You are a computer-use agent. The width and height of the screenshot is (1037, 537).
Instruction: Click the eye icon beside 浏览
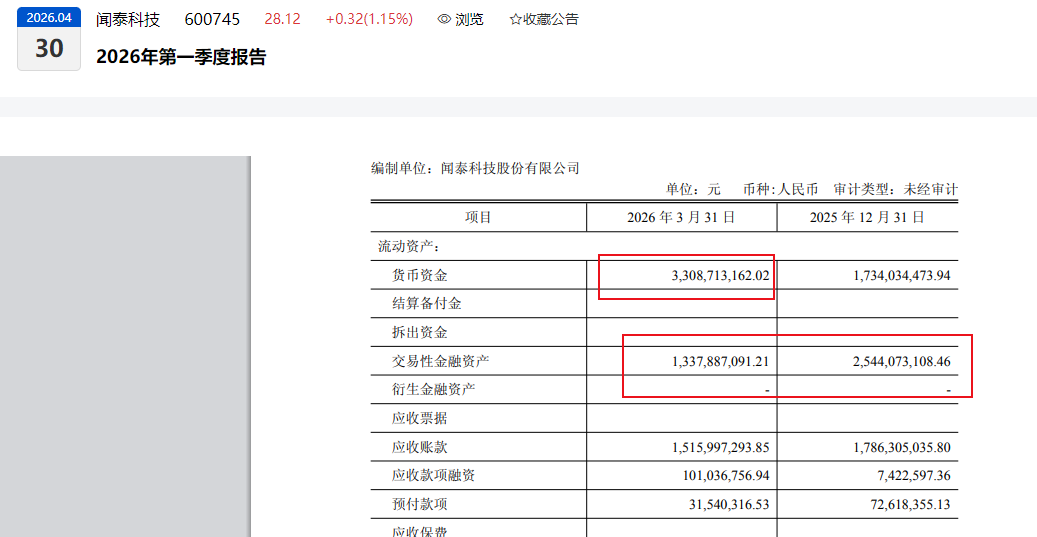tap(444, 19)
